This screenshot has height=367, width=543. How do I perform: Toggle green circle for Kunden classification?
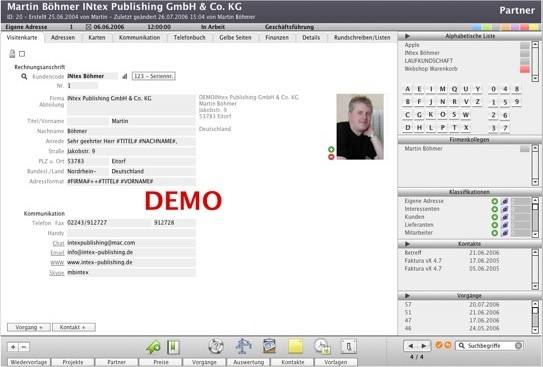495,217
